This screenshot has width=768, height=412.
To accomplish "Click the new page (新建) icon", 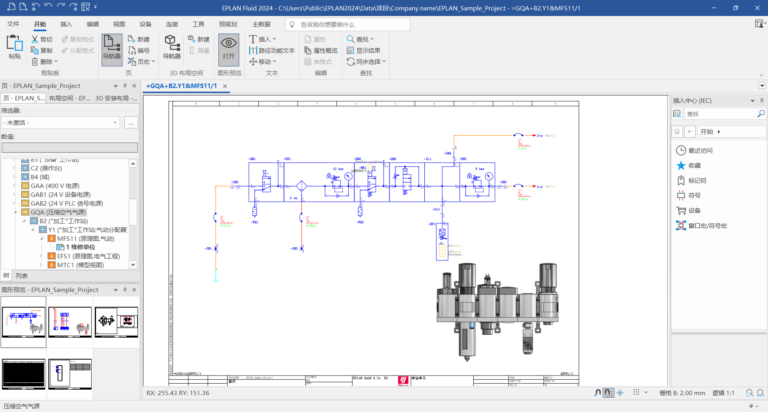I will (x=131, y=39).
